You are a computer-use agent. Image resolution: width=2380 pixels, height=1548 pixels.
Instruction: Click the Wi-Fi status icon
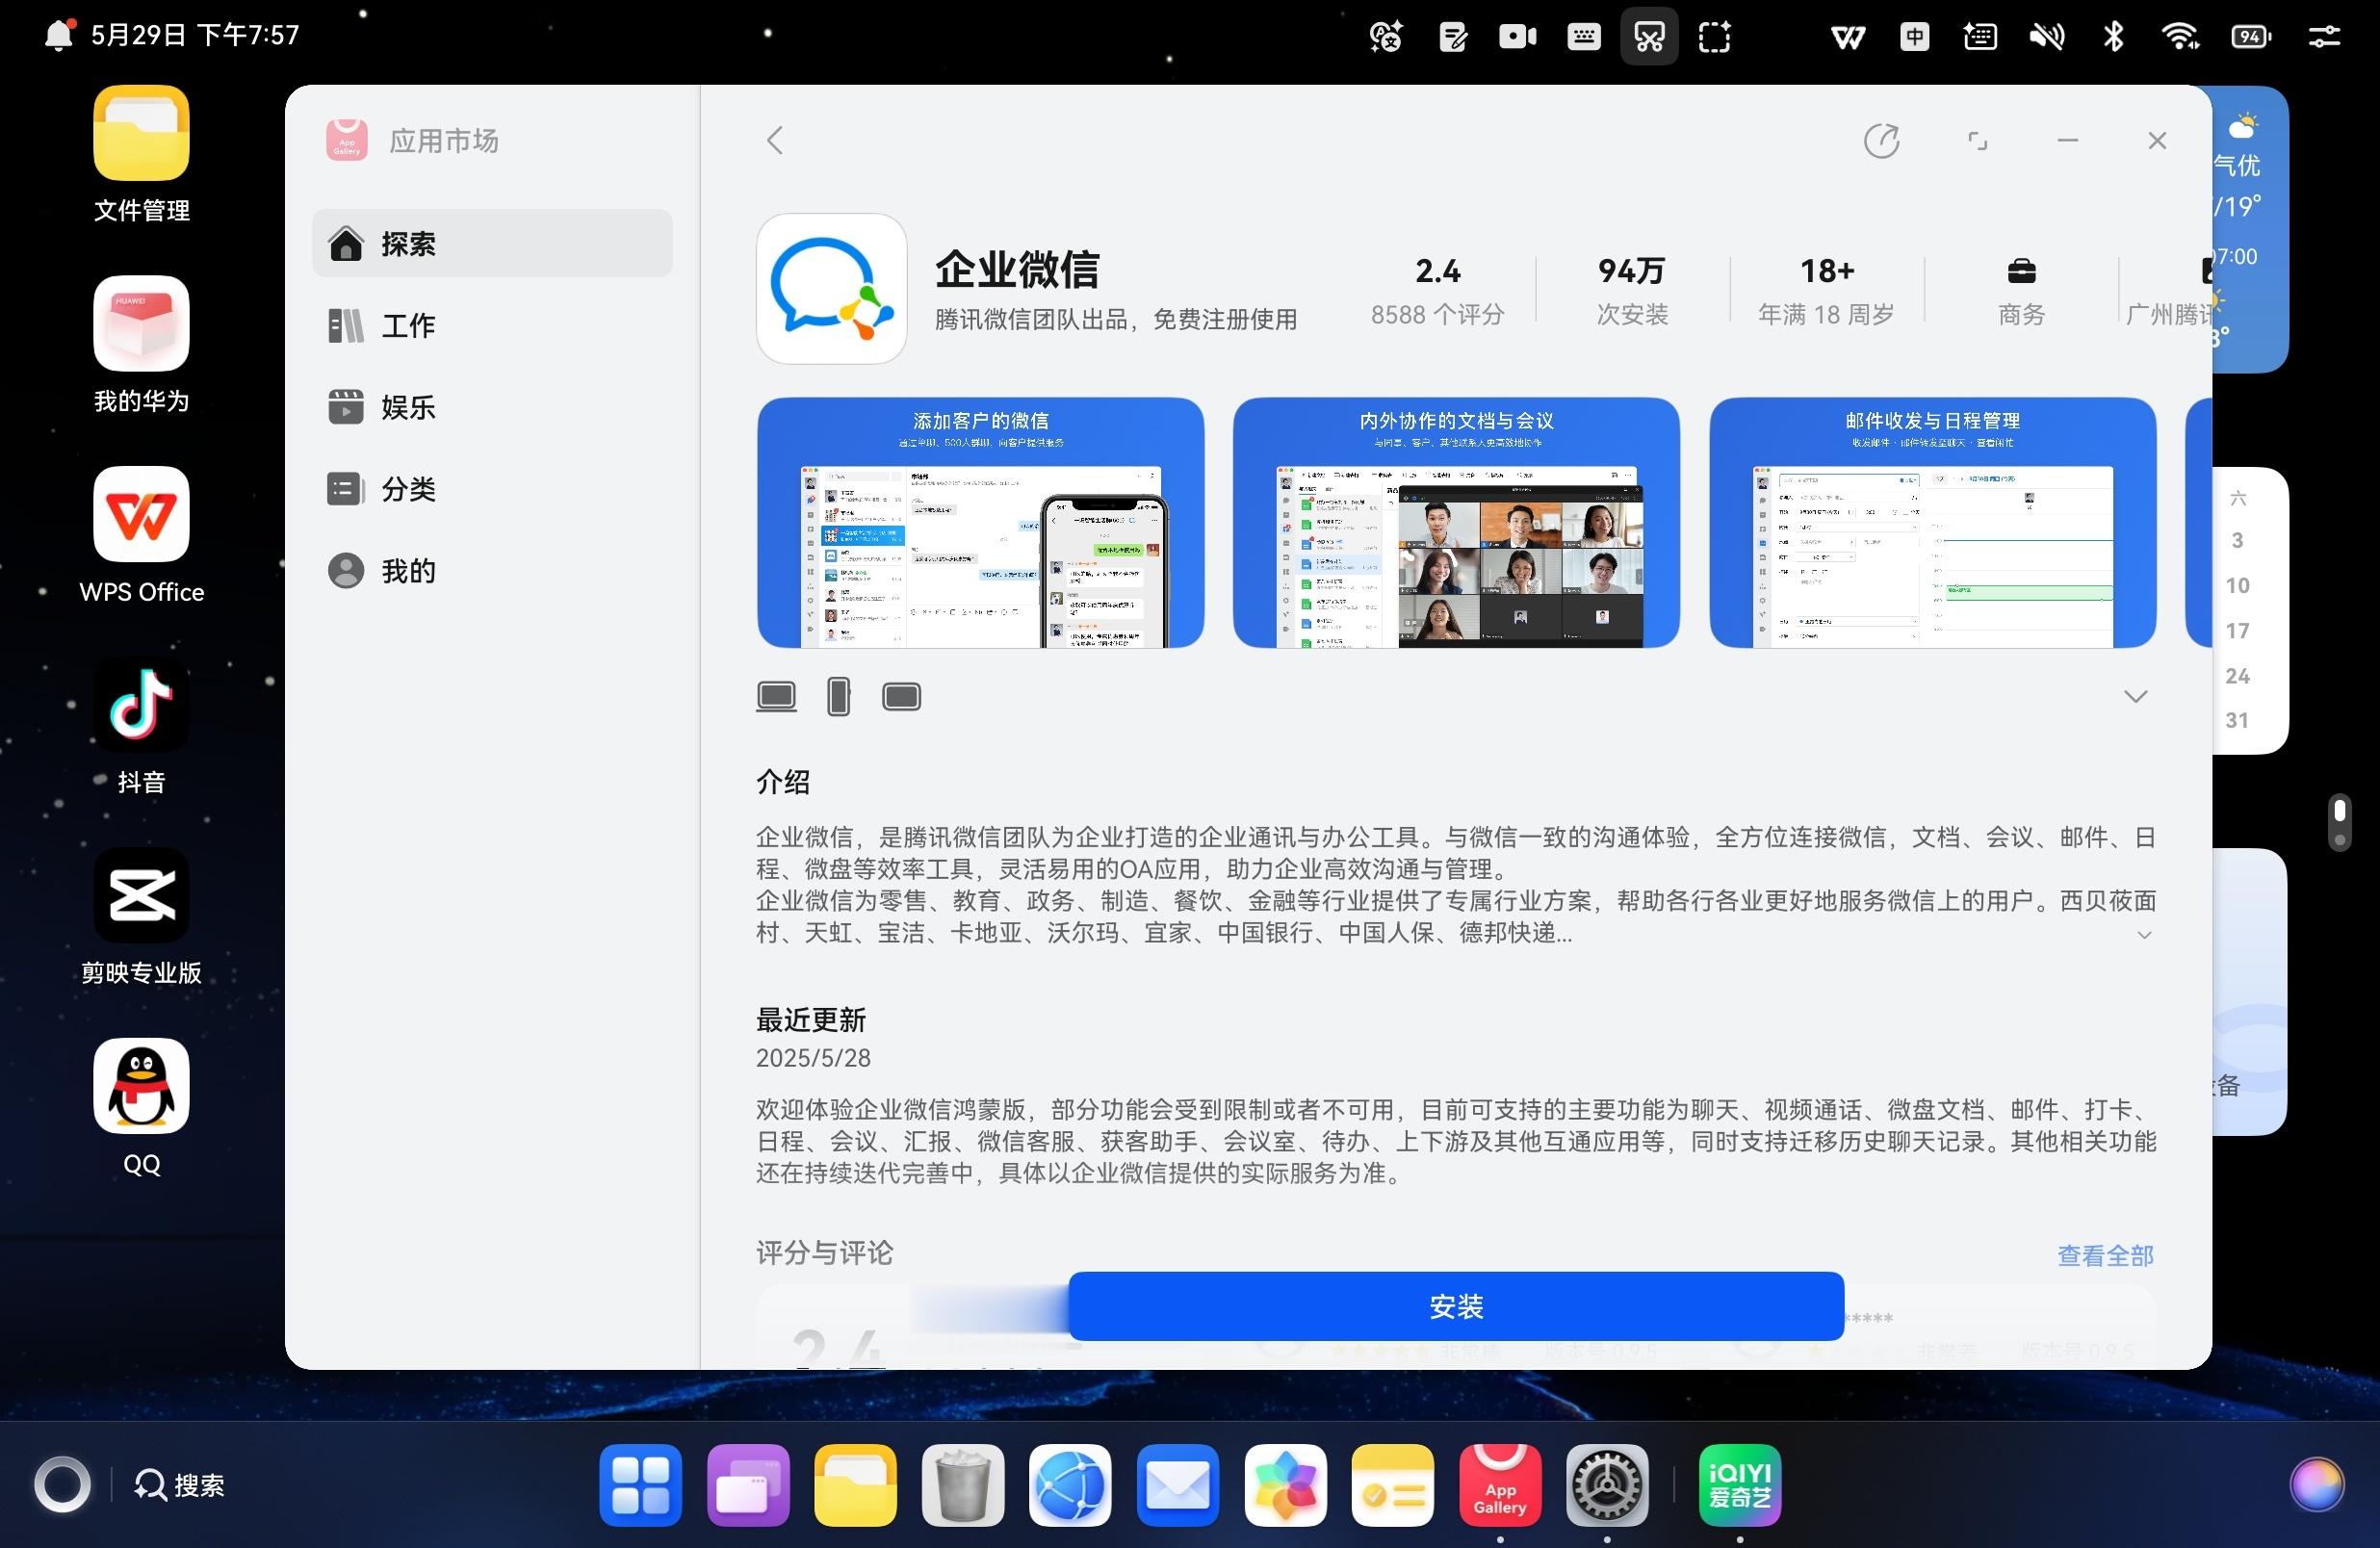(2179, 37)
